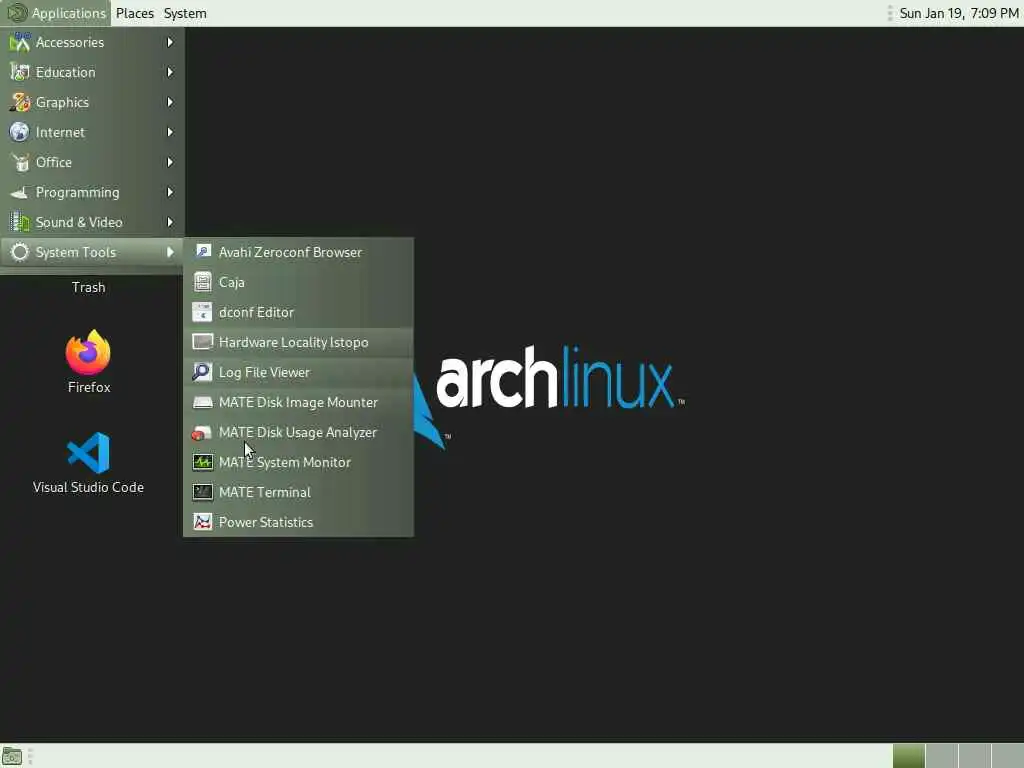Click the Hardware Locality lstopo icon

point(202,342)
